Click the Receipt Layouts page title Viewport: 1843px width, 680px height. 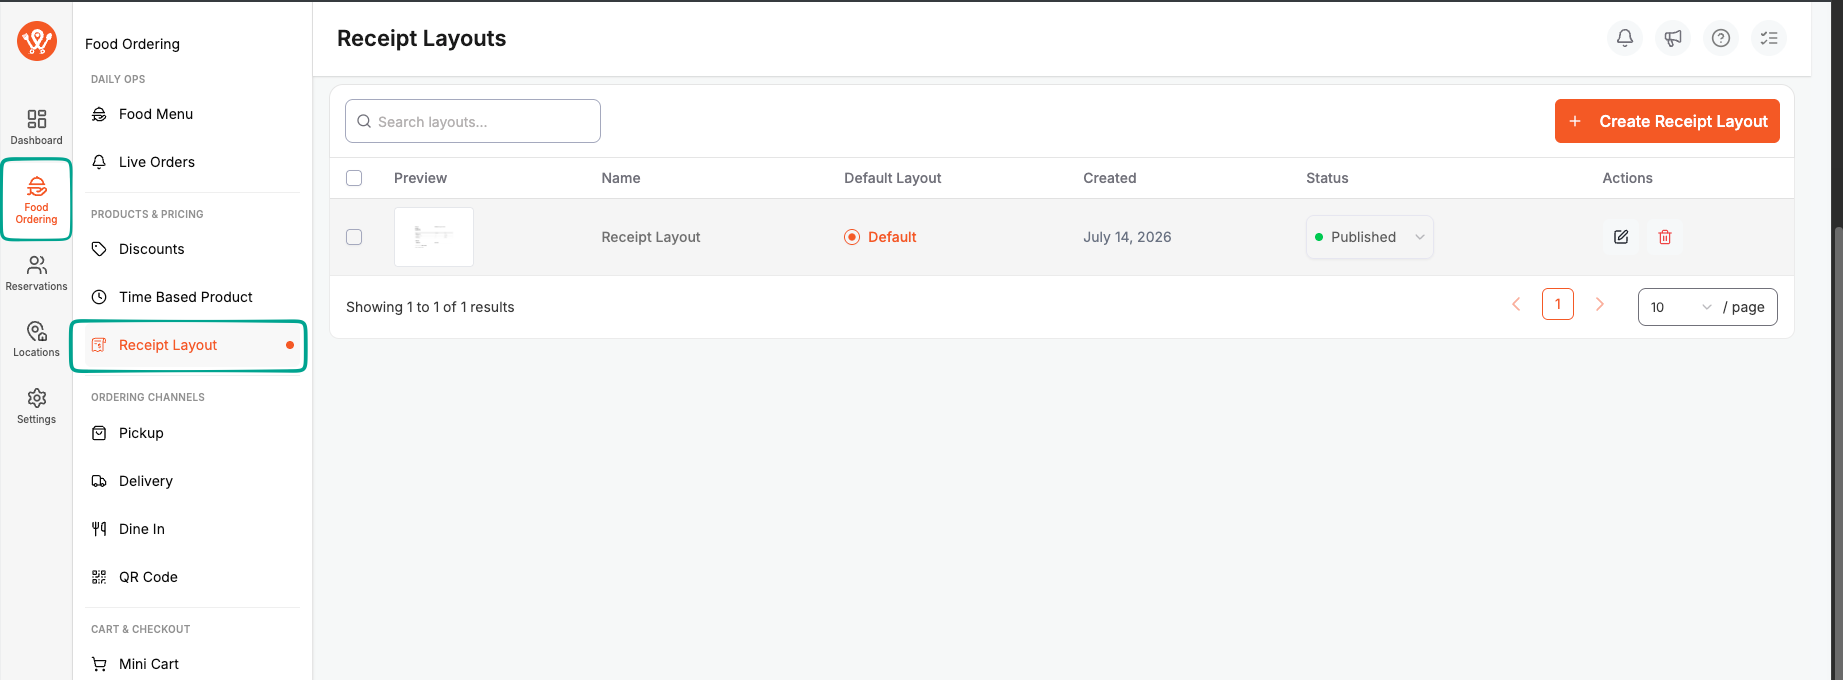coord(422,38)
